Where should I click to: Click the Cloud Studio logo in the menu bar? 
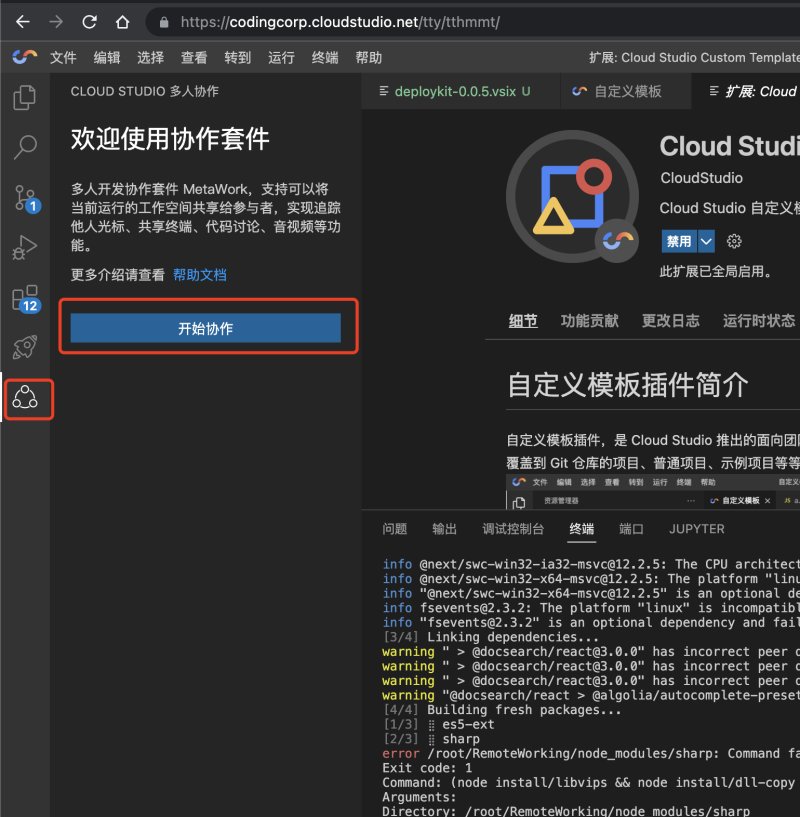point(24,57)
